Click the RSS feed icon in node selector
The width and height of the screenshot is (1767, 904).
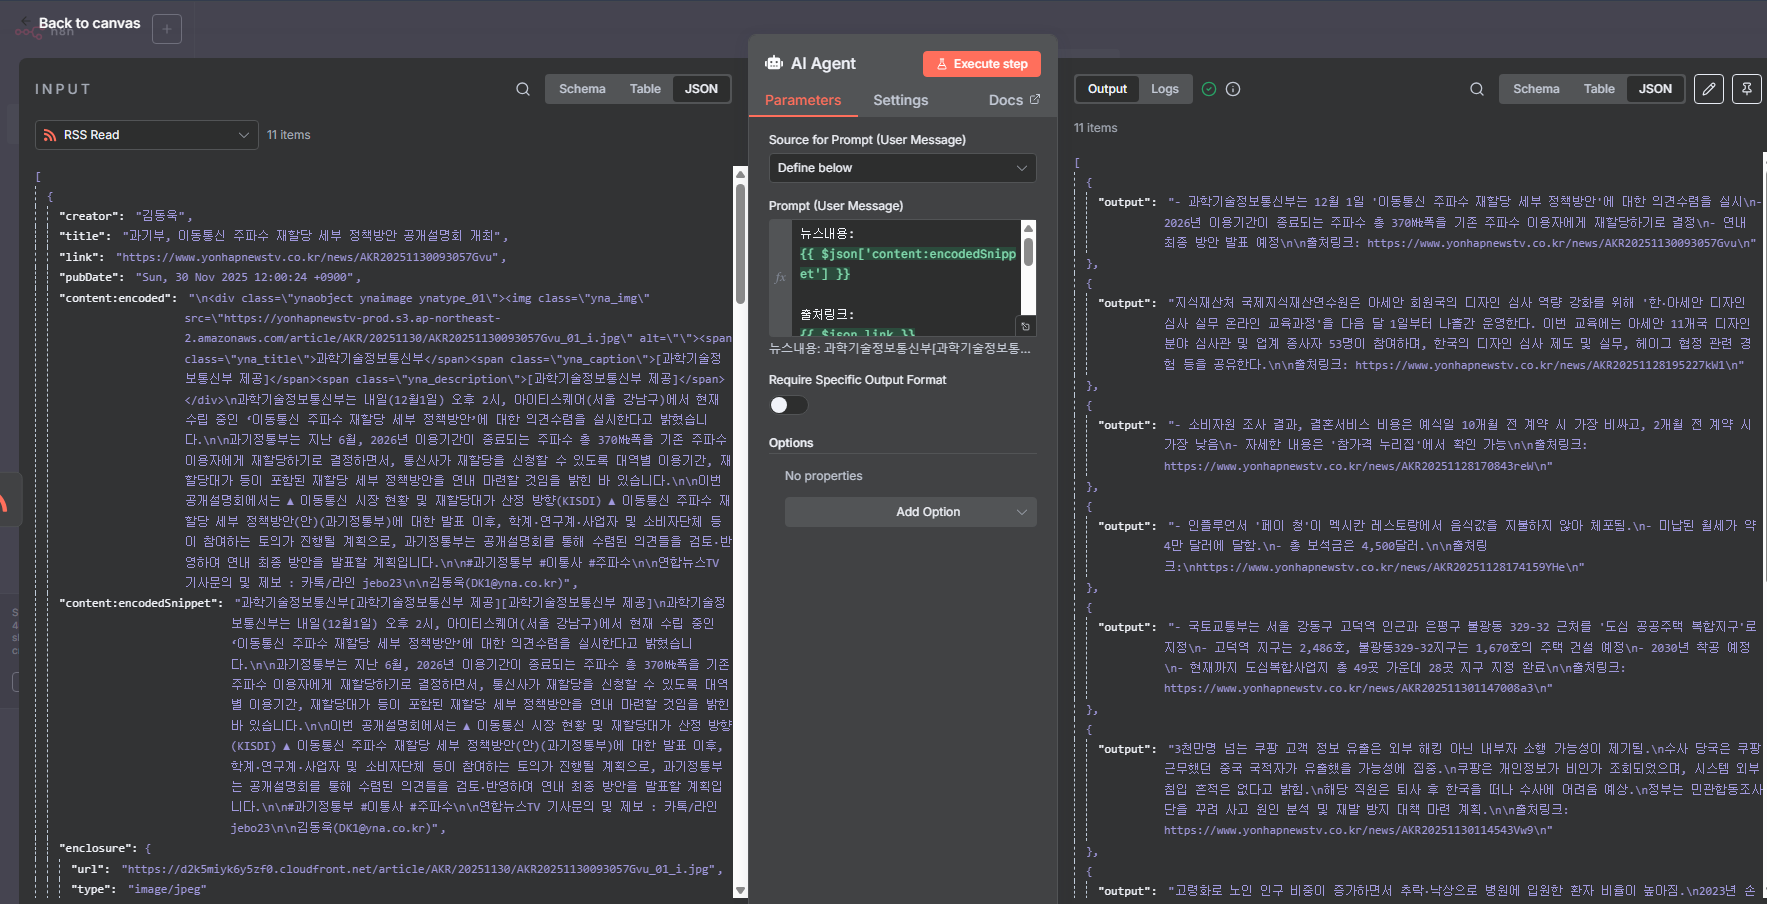pyautogui.click(x=50, y=135)
